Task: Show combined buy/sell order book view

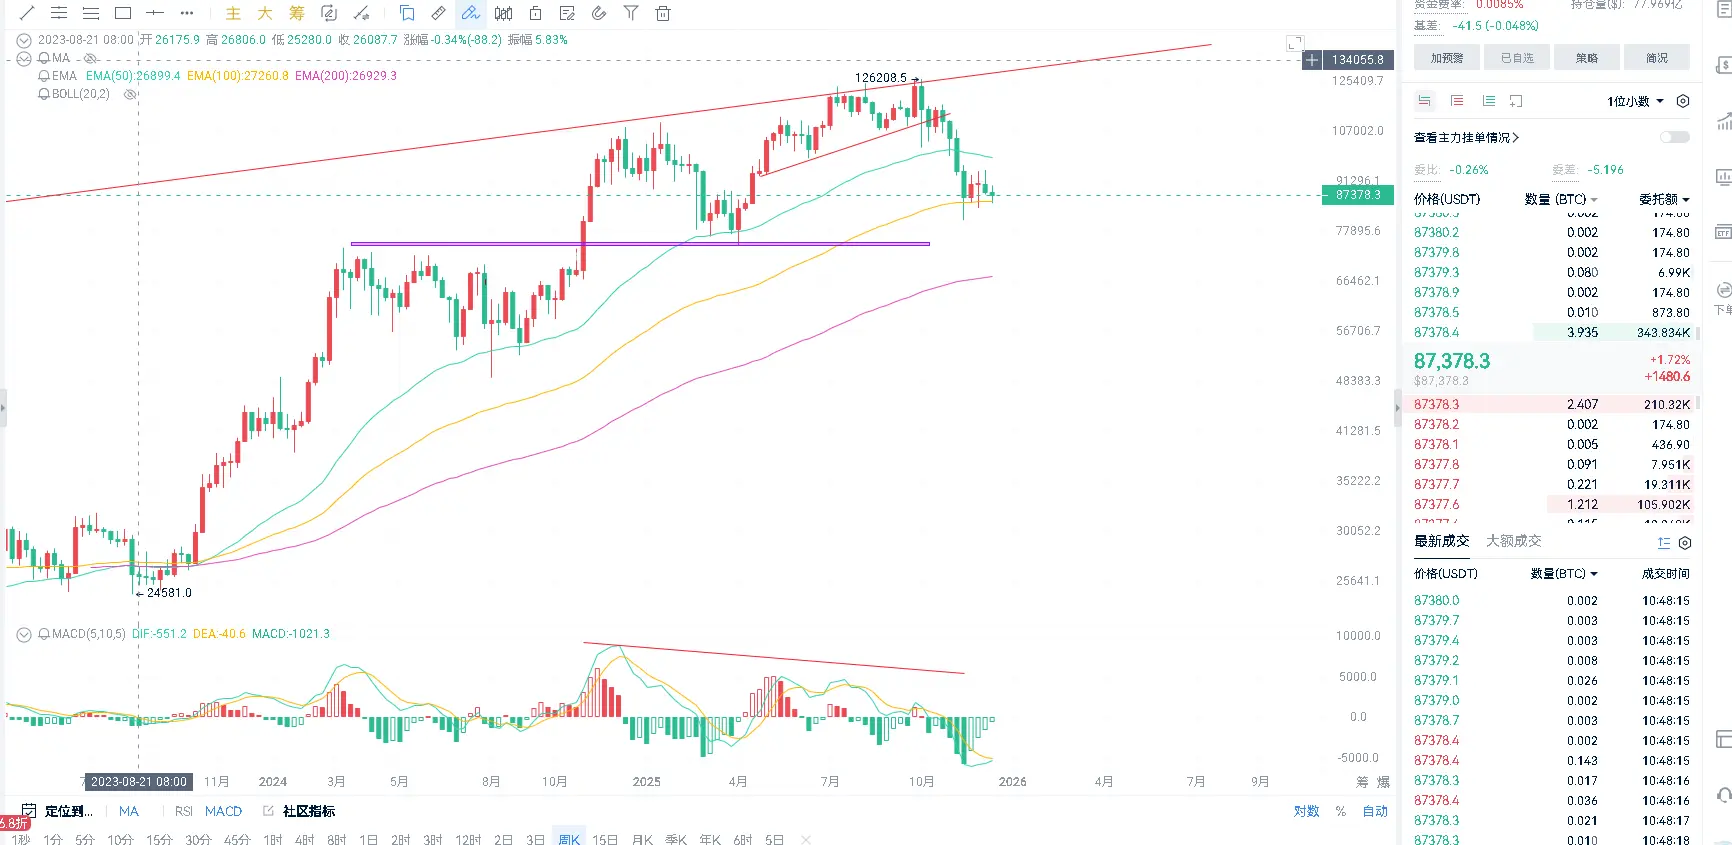Action: coord(1425,101)
